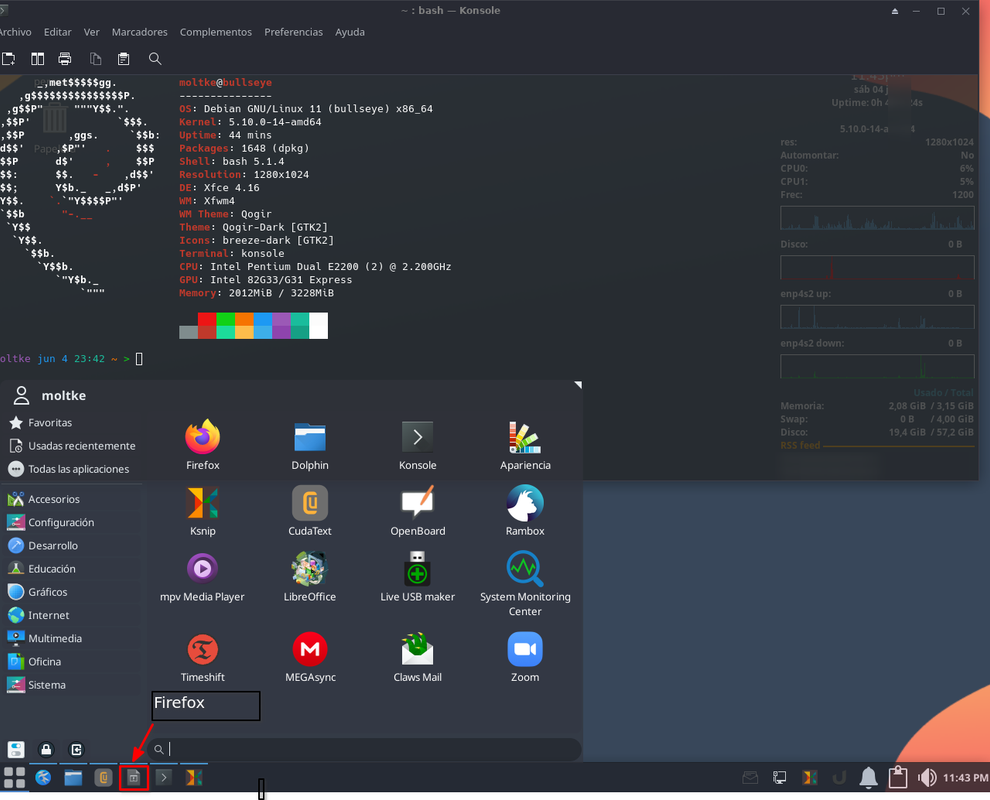
Task: Focus the application search field
Action: tap(365, 749)
